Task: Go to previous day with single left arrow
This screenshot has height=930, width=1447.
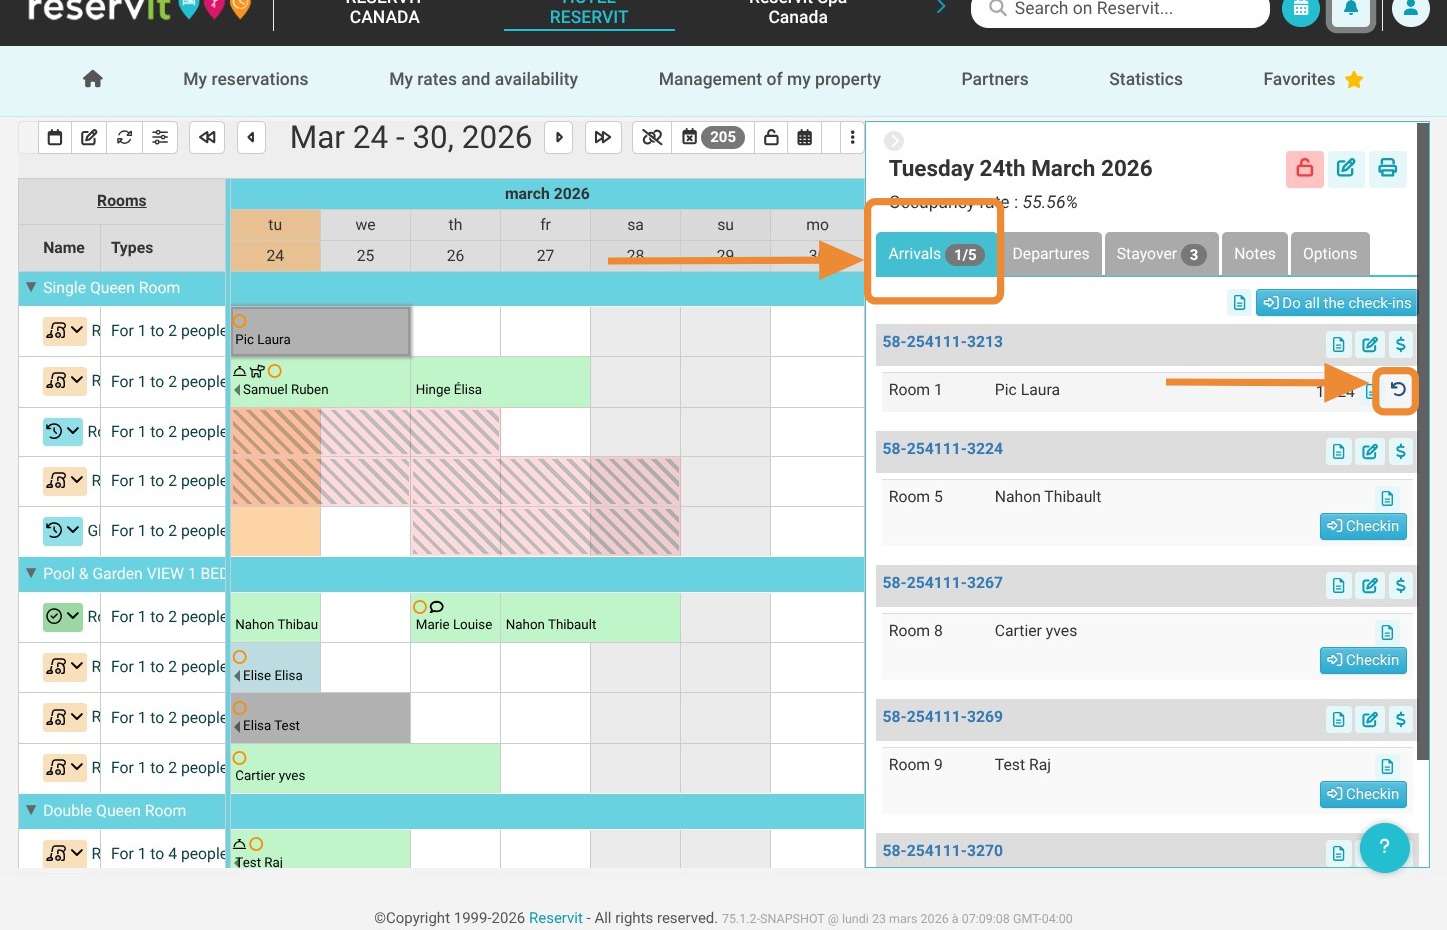Action: pyautogui.click(x=251, y=137)
